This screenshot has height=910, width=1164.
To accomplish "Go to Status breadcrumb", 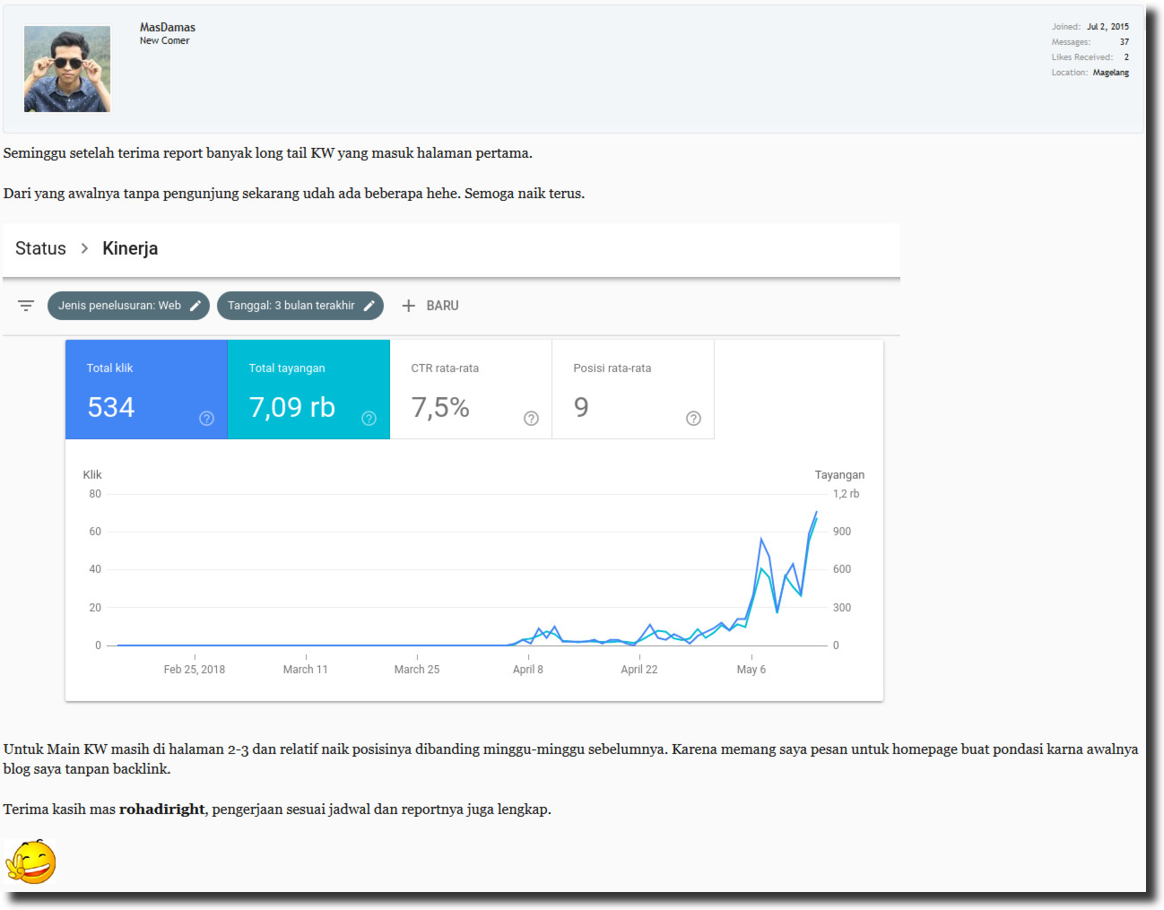I will tap(41, 248).
